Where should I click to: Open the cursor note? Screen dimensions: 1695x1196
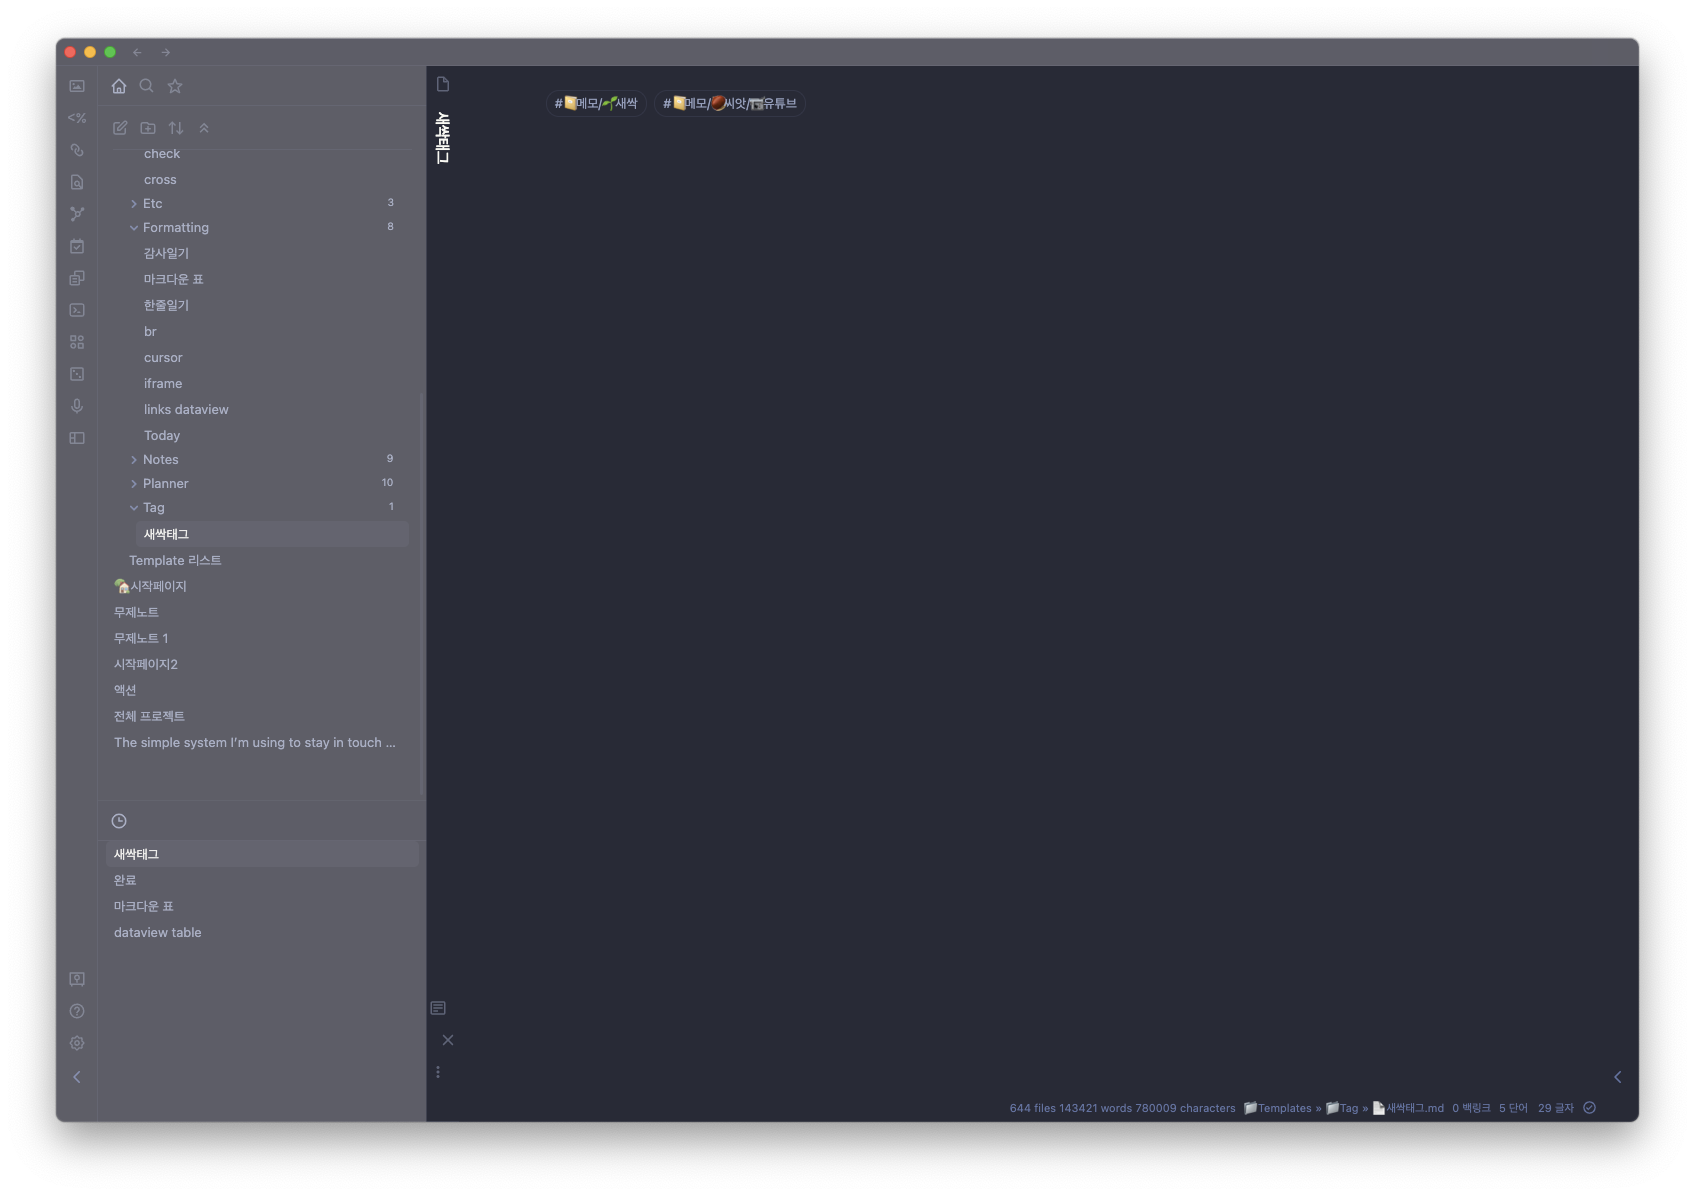pos(163,357)
